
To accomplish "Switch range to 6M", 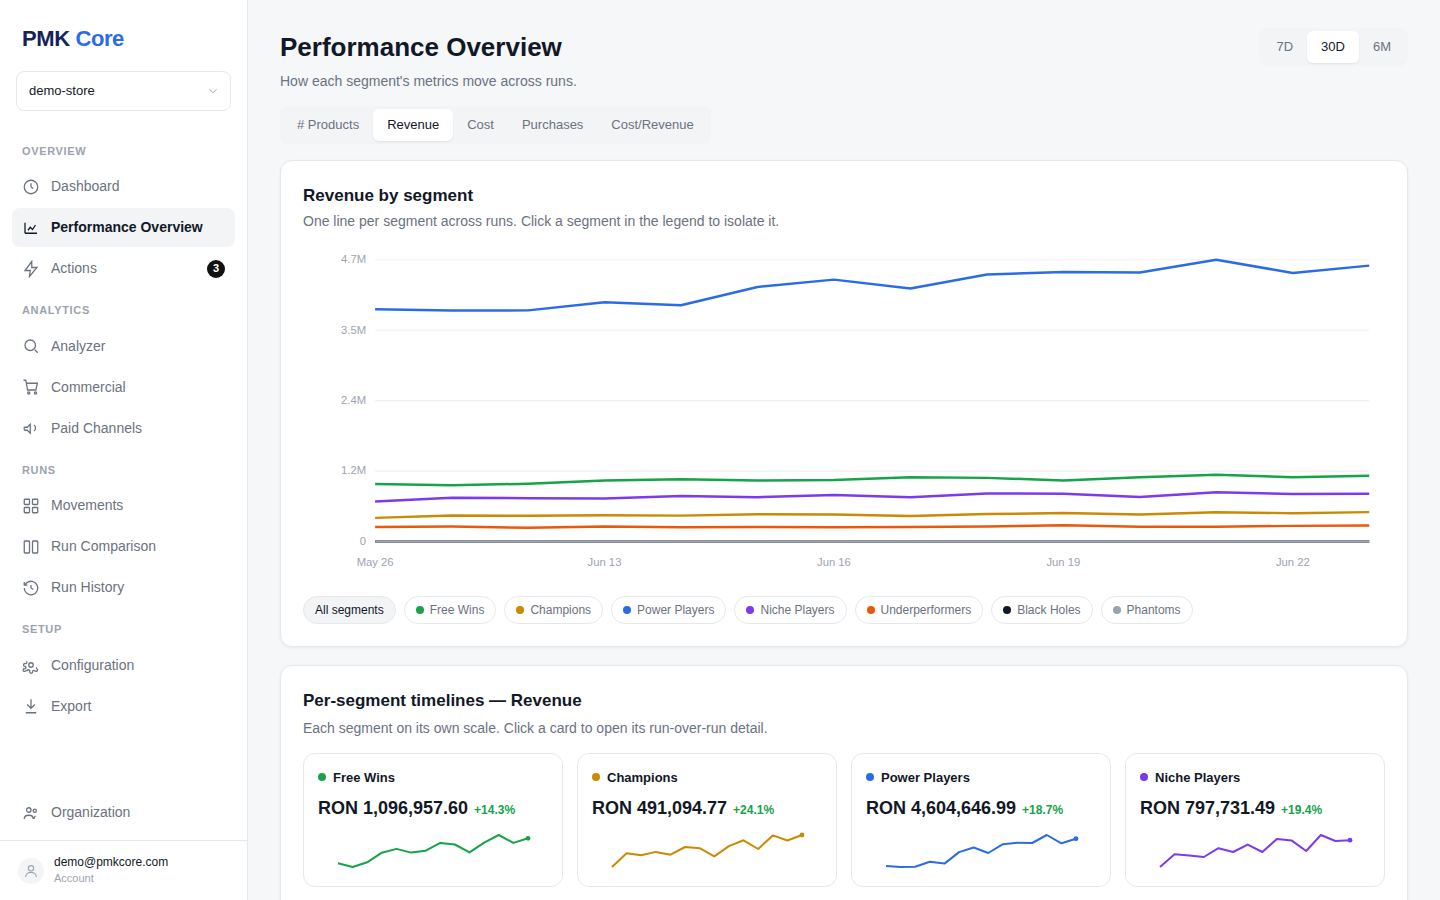I will pyautogui.click(x=1382, y=47).
